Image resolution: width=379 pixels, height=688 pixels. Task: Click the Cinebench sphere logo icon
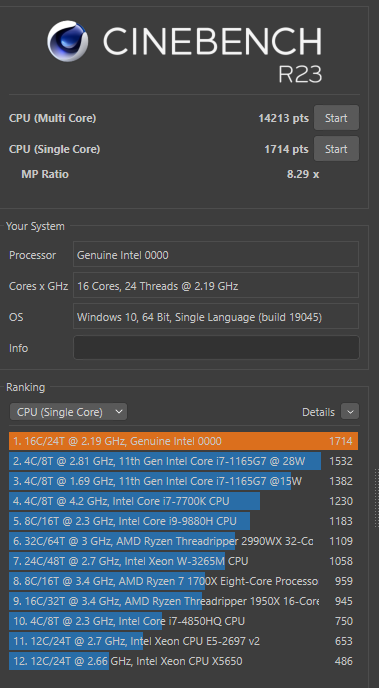click(68, 41)
